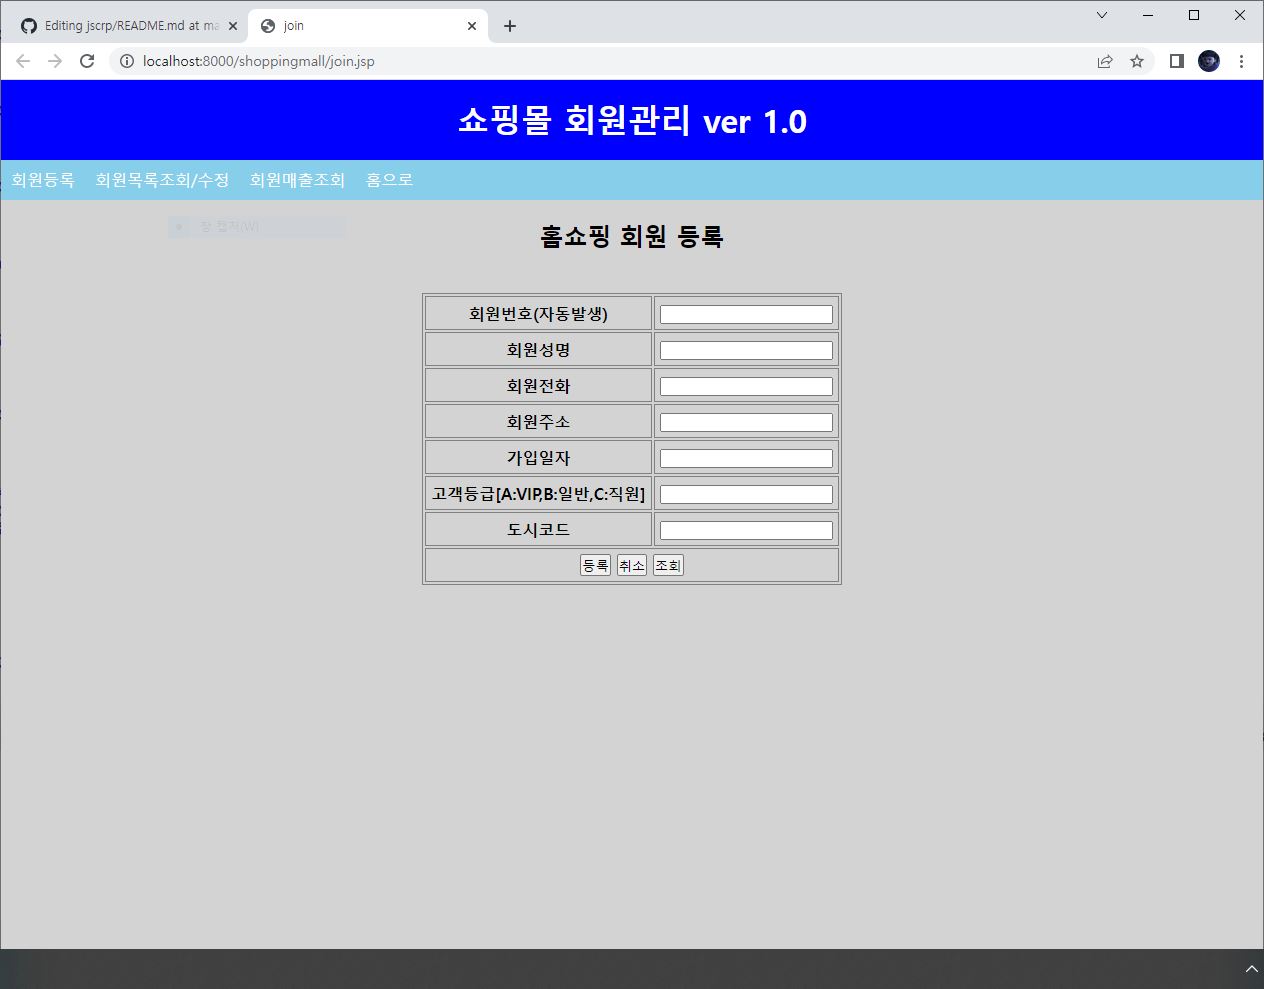Click the 회원성명 name input field
The width and height of the screenshot is (1264, 989).
click(745, 349)
